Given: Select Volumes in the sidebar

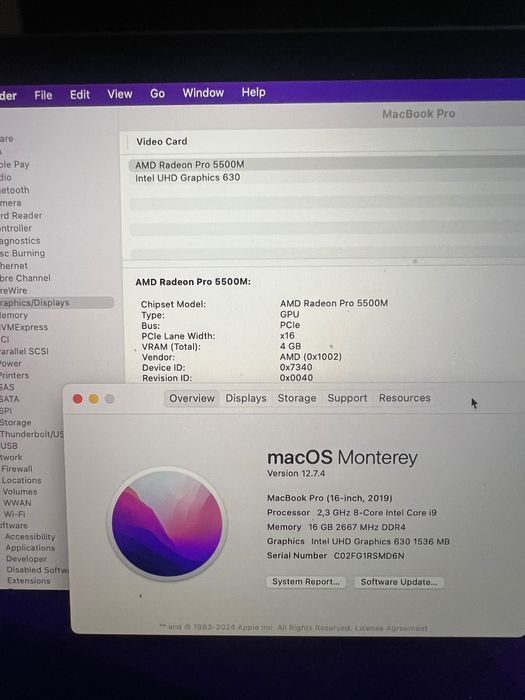Looking at the screenshot, I should pos(20,492).
